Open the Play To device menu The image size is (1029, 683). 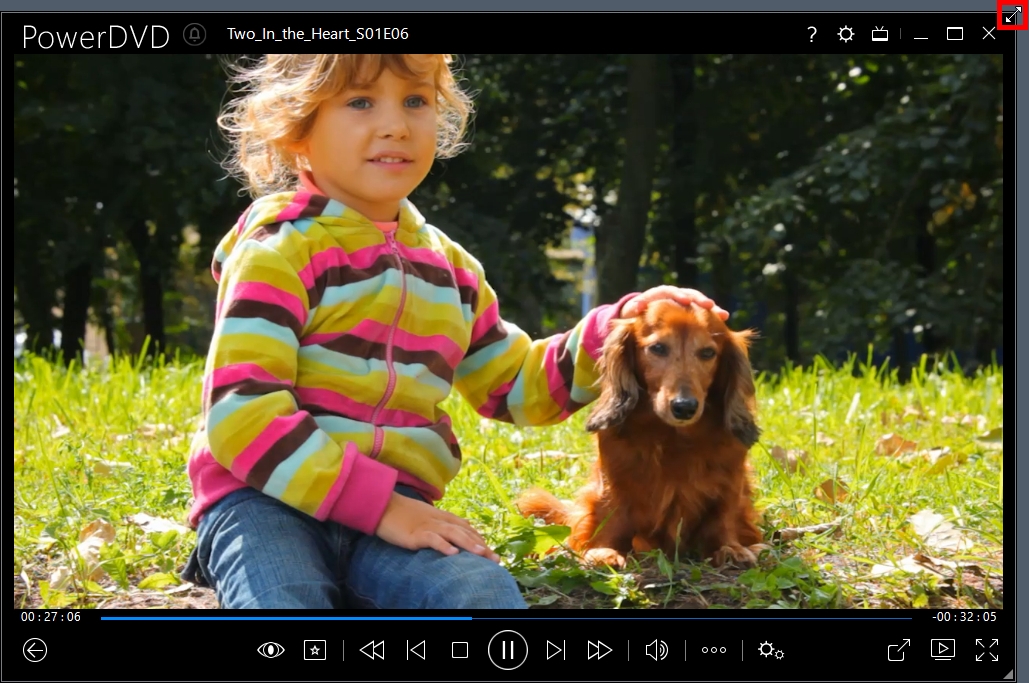[942, 650]
